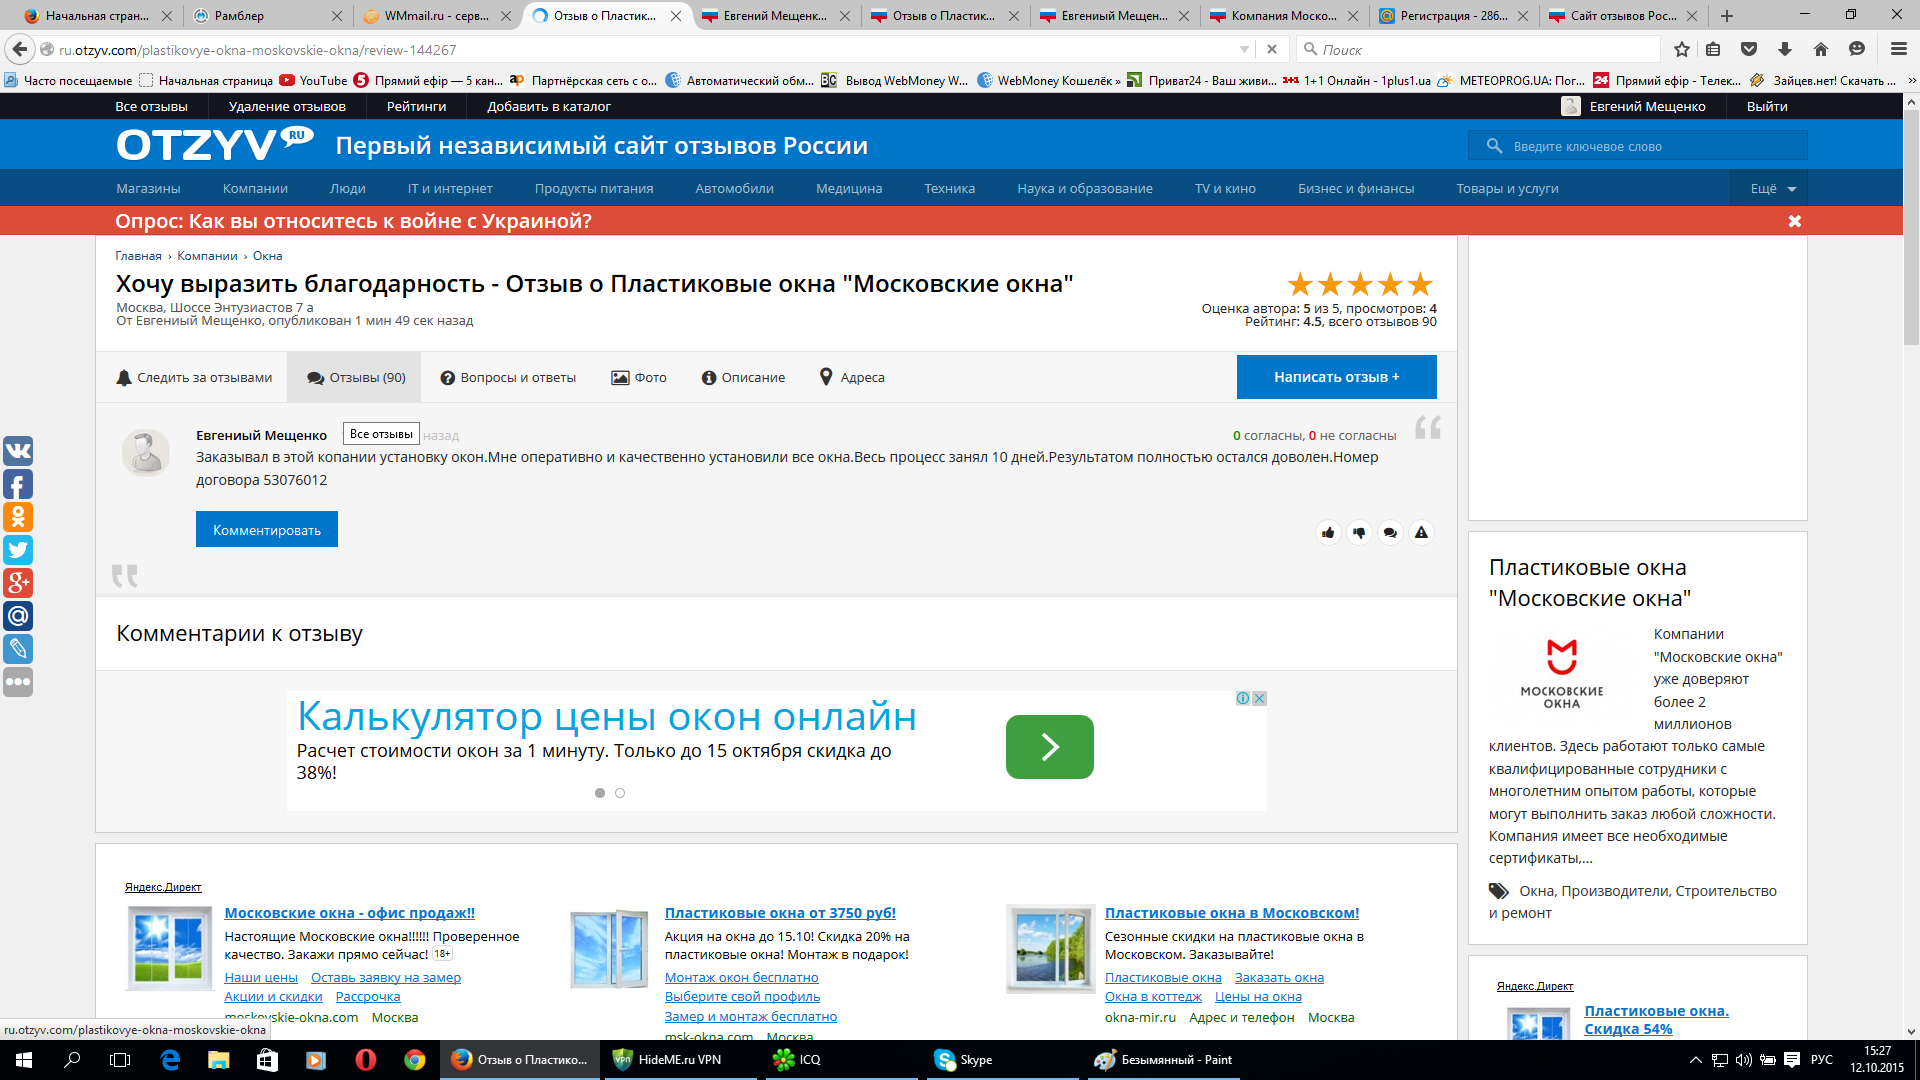Open Вопросы и ответы tab
The image size is (1920, 1080).
coord(508,377)
